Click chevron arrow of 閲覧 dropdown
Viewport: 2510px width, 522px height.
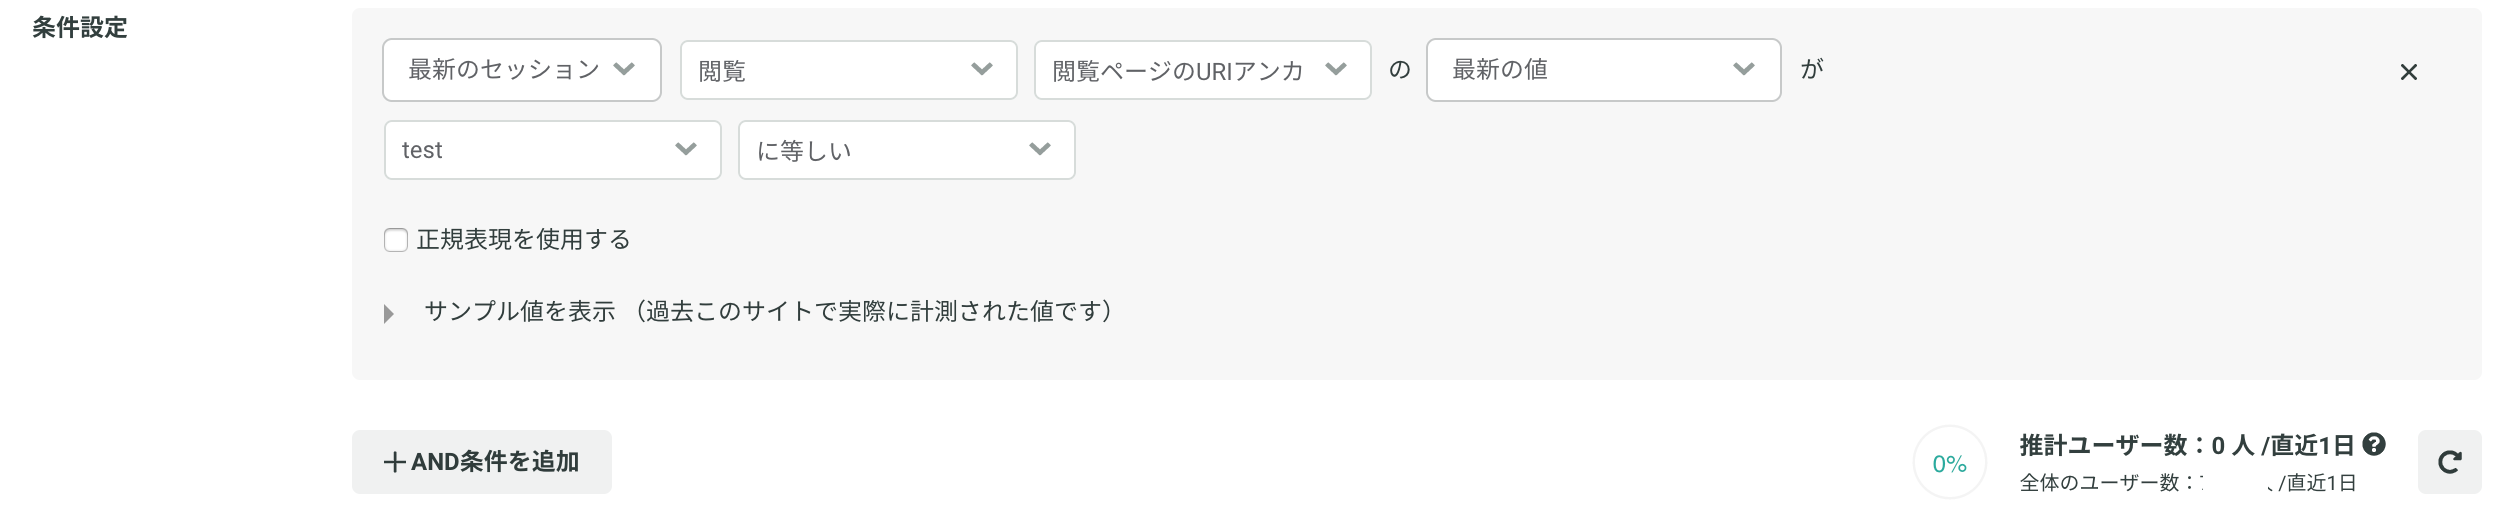click(981, 69)
